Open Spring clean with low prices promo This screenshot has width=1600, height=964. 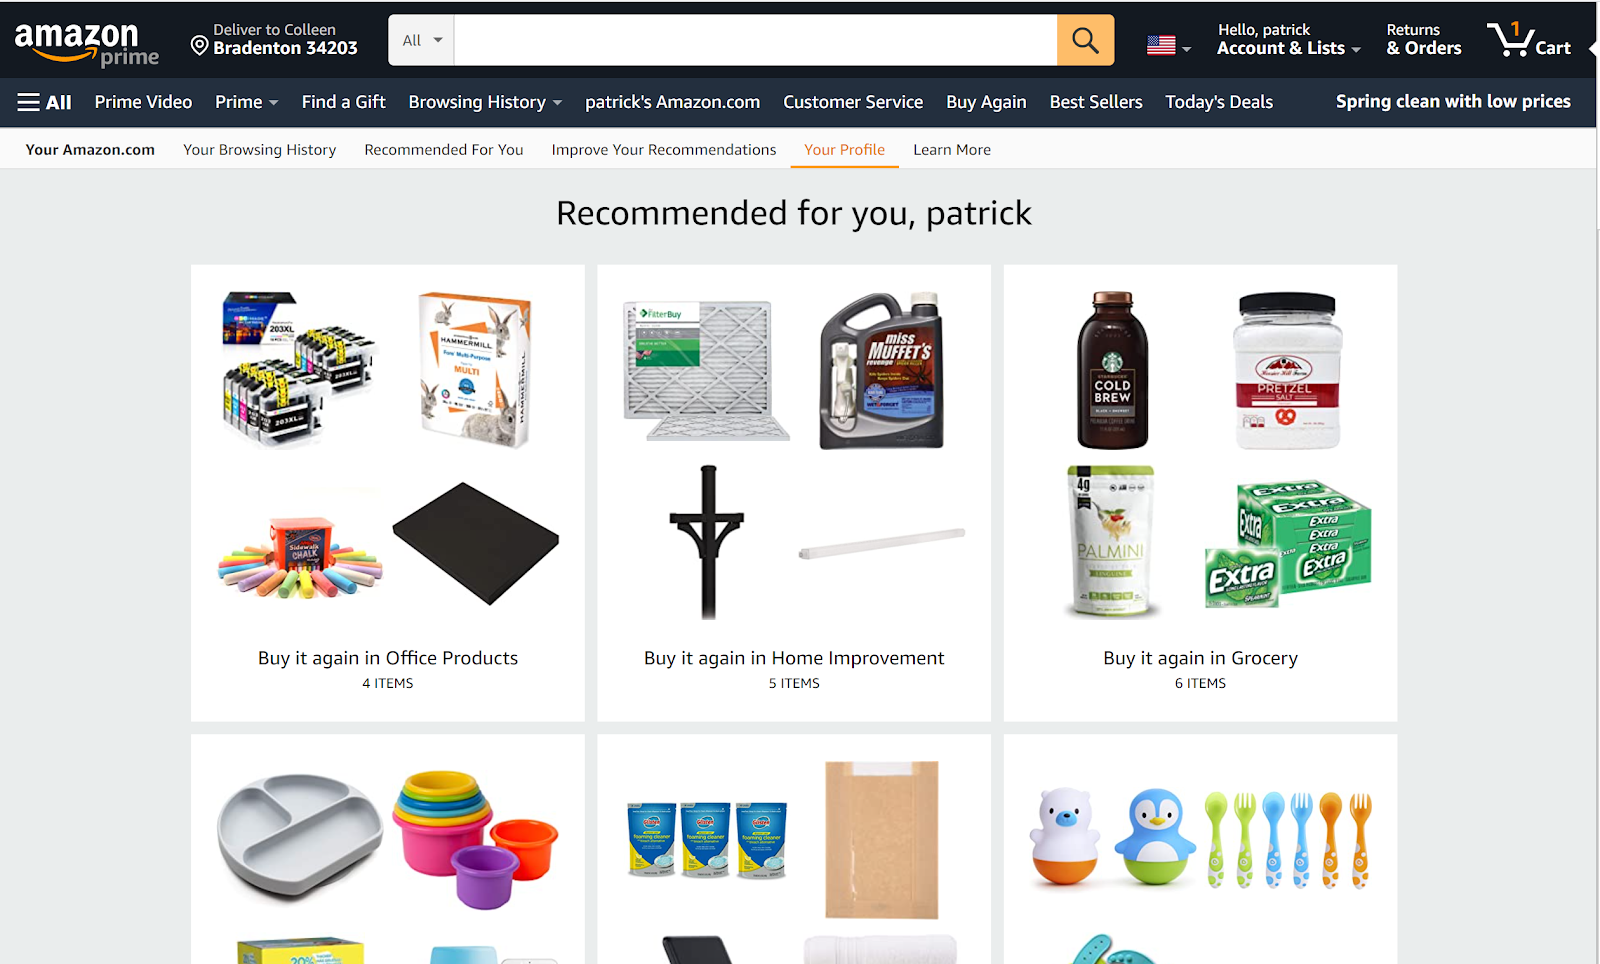[1453, 102]
